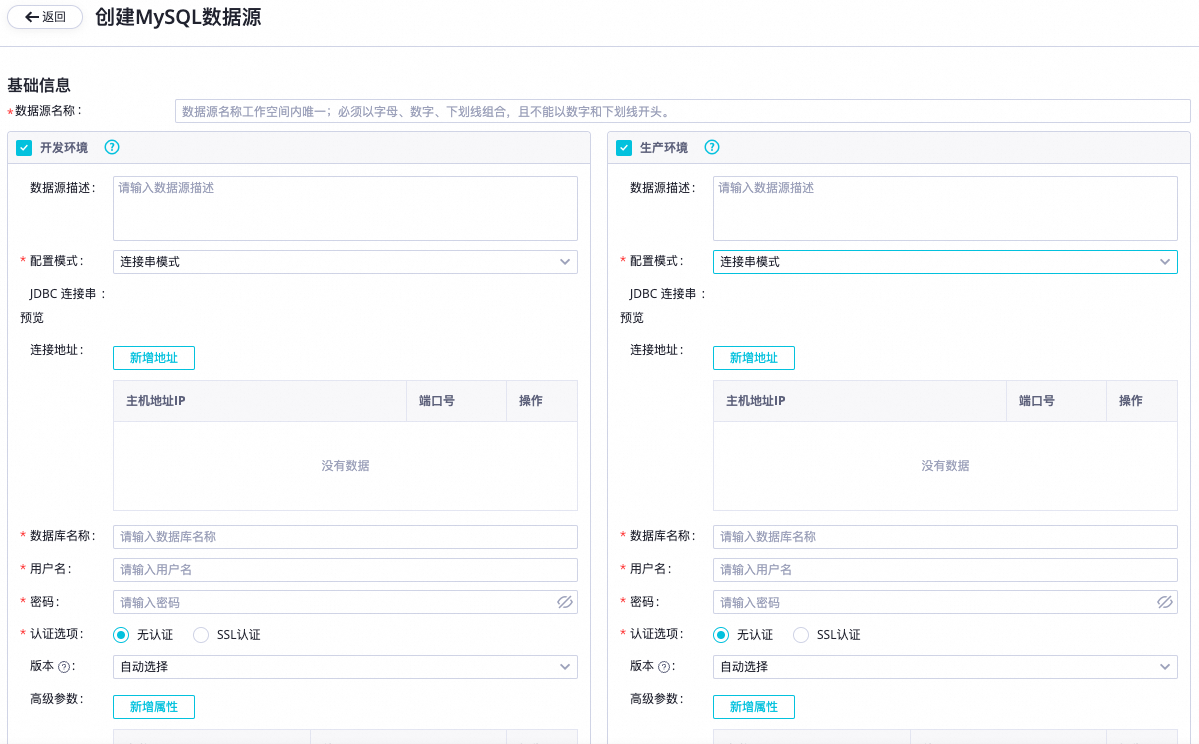The image size is (1199, 744).
Task: Open 配置模式 dropdown in 开发环境
Action: pyautogui.click(x=345, y=262)
